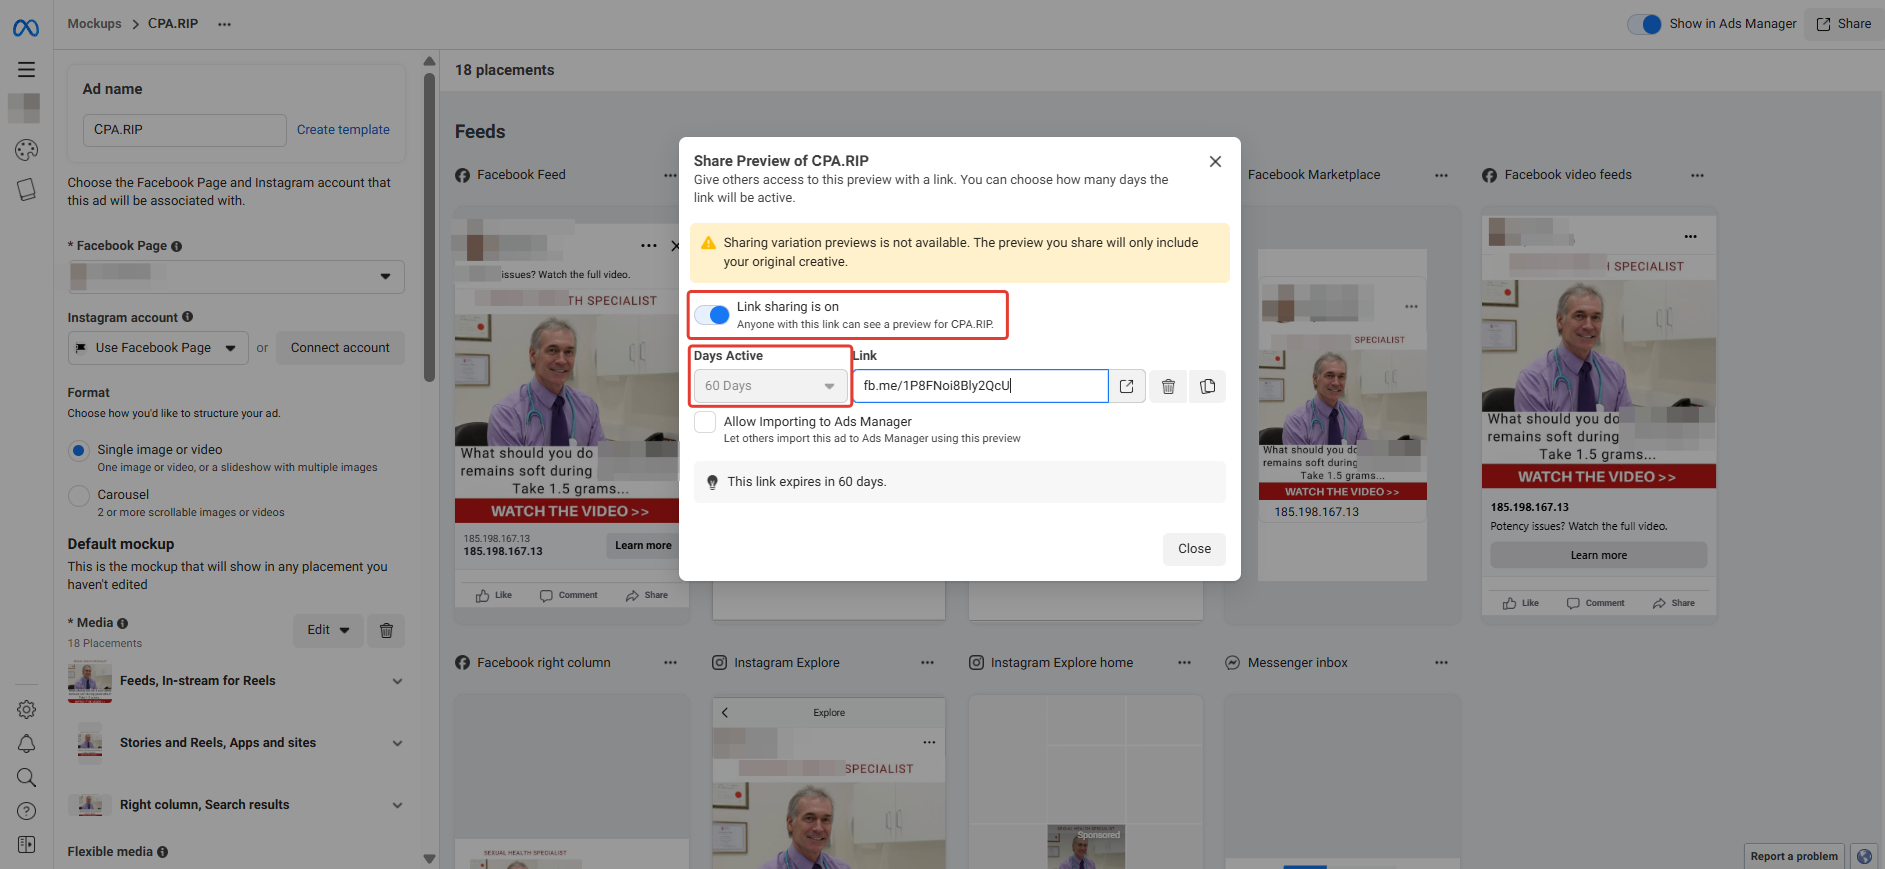The height and width of the screenshot is (869, 1885).
Task: Open the bottom sidebar panel icon
Action: [x=26, y=845]
